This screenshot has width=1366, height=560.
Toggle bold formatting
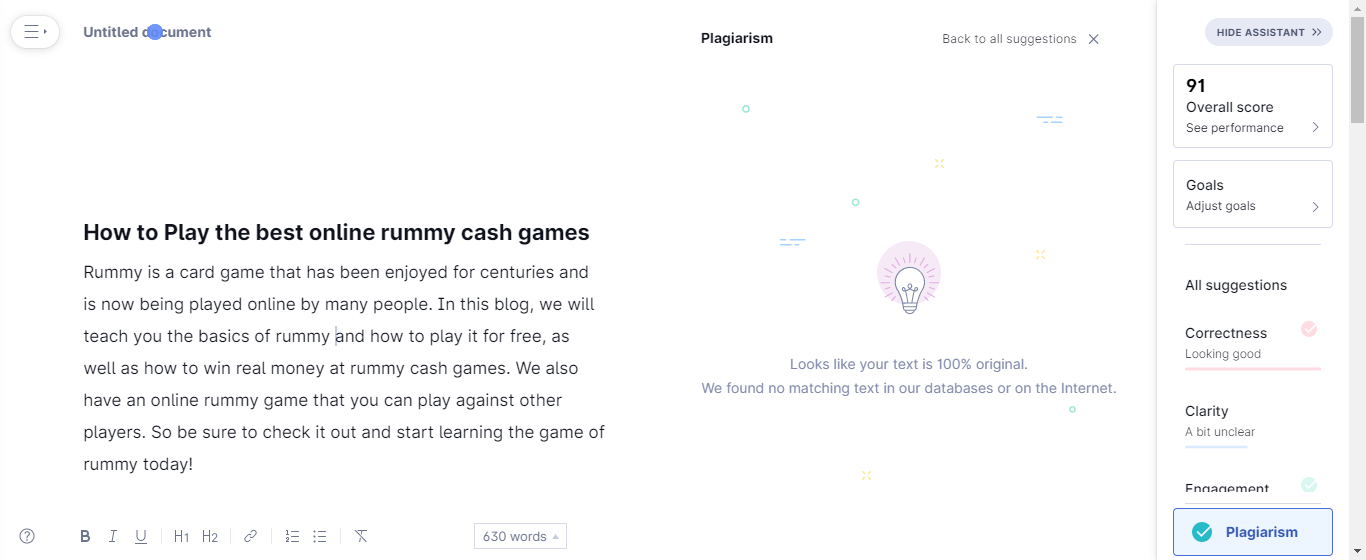pyautogui.click(x=85, y=537)
